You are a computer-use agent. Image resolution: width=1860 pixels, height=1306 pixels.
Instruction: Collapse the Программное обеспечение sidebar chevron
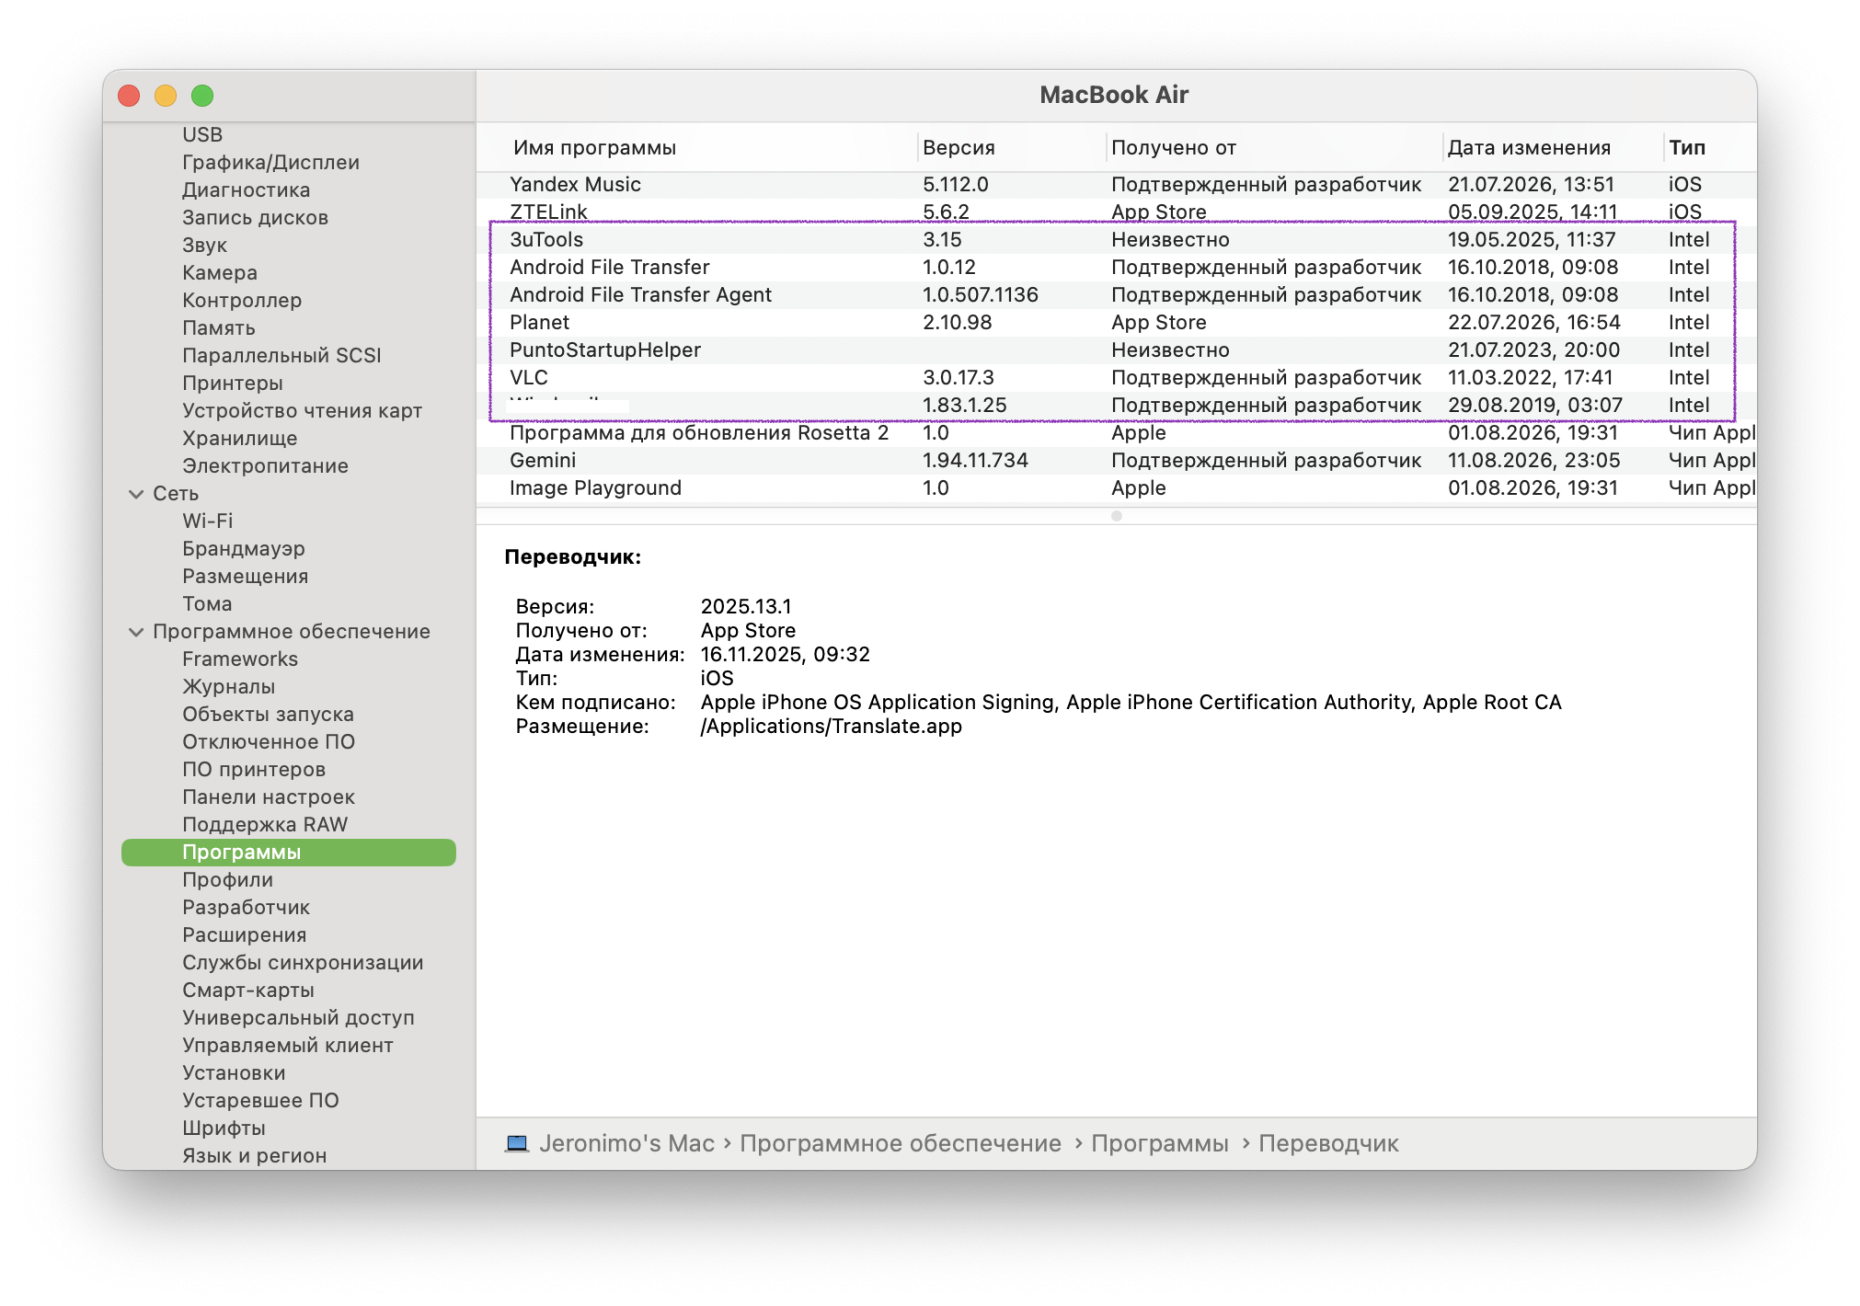tap(136, 632)
